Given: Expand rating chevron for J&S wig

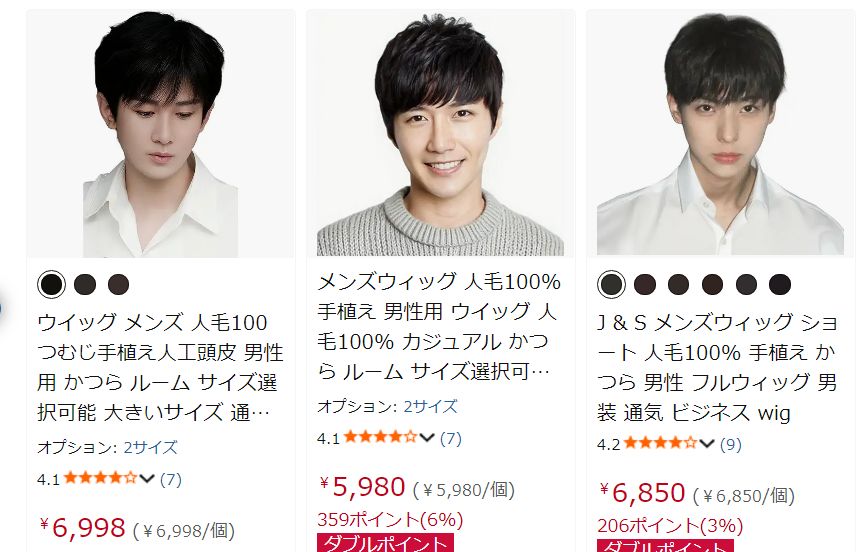Looking at the screenshot, I should (x=707, y=444).
